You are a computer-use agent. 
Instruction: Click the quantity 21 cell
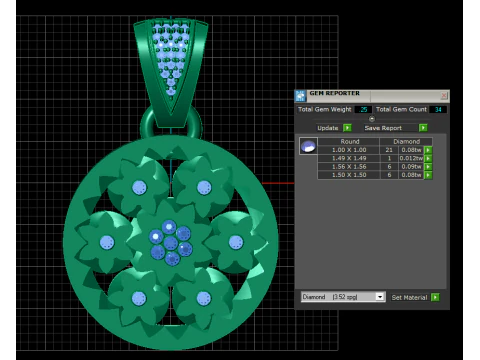click(x=389, y=150)
